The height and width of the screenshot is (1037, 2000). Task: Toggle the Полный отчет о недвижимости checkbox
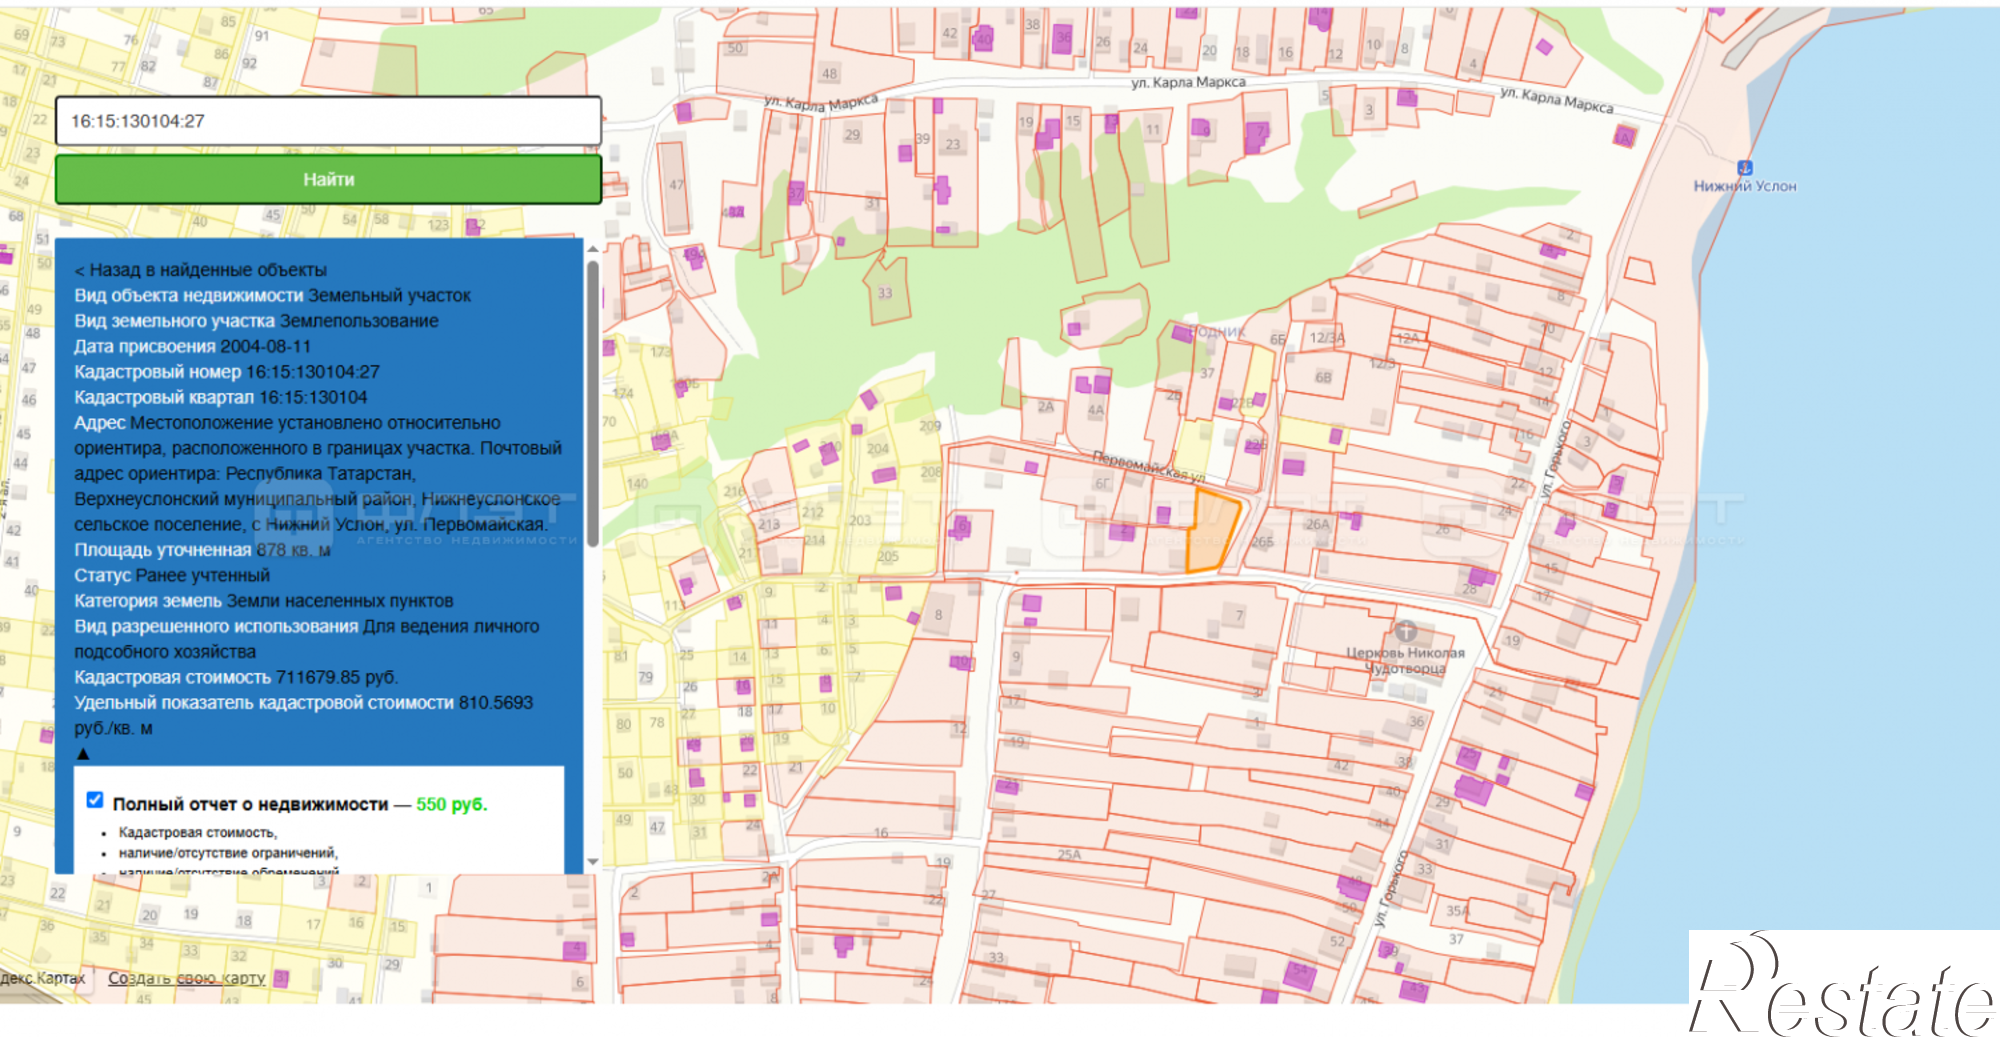pos(95,800)
